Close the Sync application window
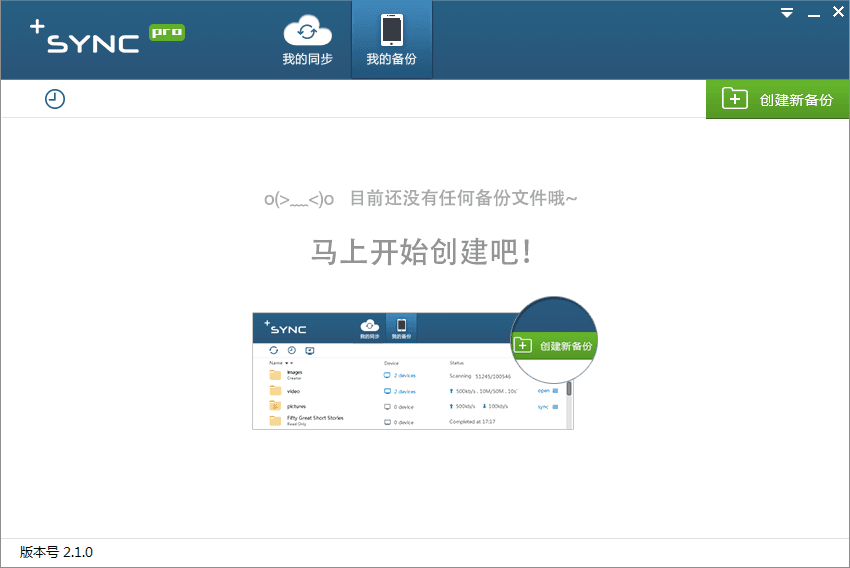Viewport: 850px width, 568px height. pyautogui.click(x=838, y=12)
